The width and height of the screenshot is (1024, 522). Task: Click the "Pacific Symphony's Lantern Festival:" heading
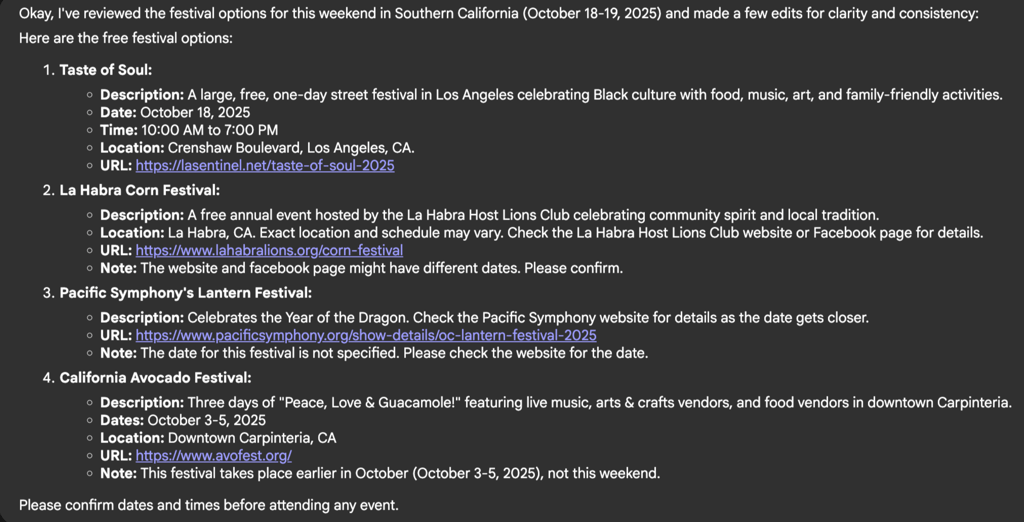tap(185, 293)
